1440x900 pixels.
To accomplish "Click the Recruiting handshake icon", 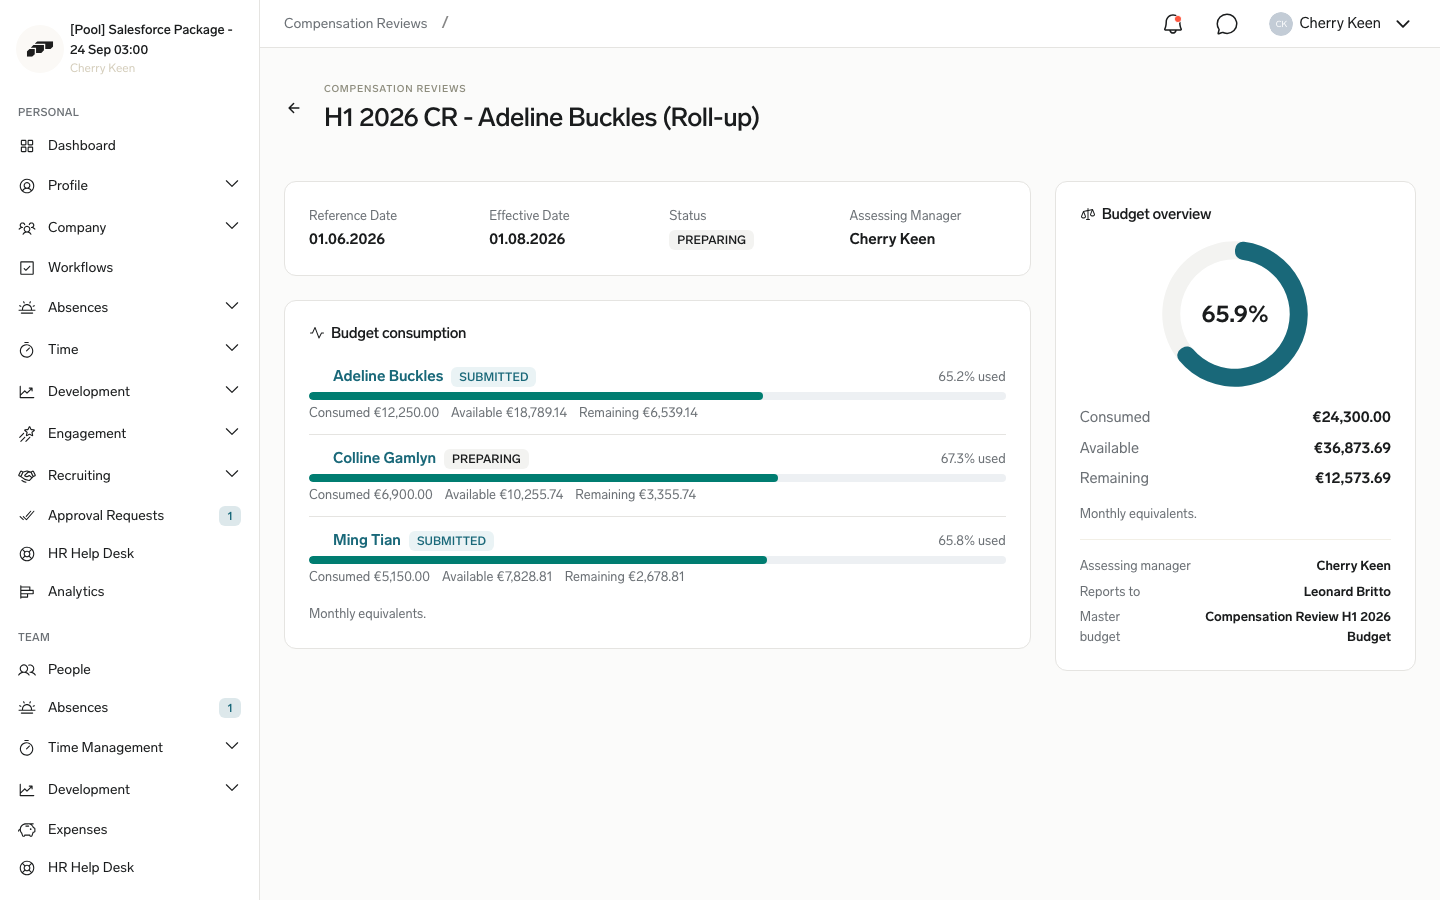I will click(27, 476).
